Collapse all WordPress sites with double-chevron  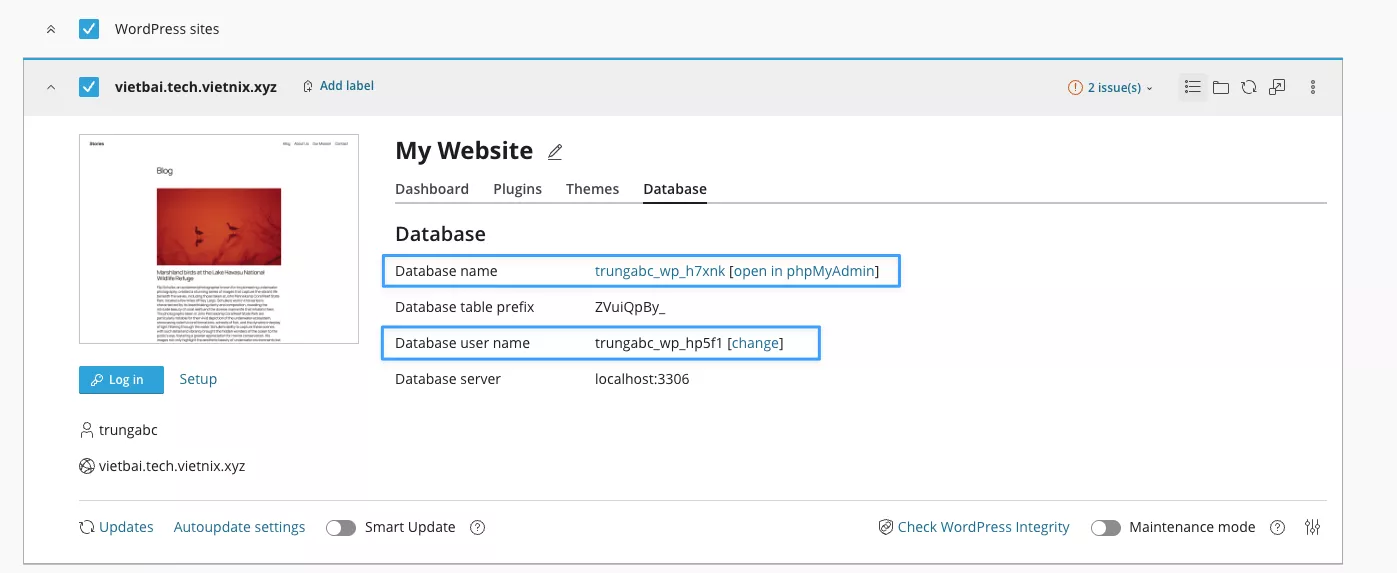(51, 29)
